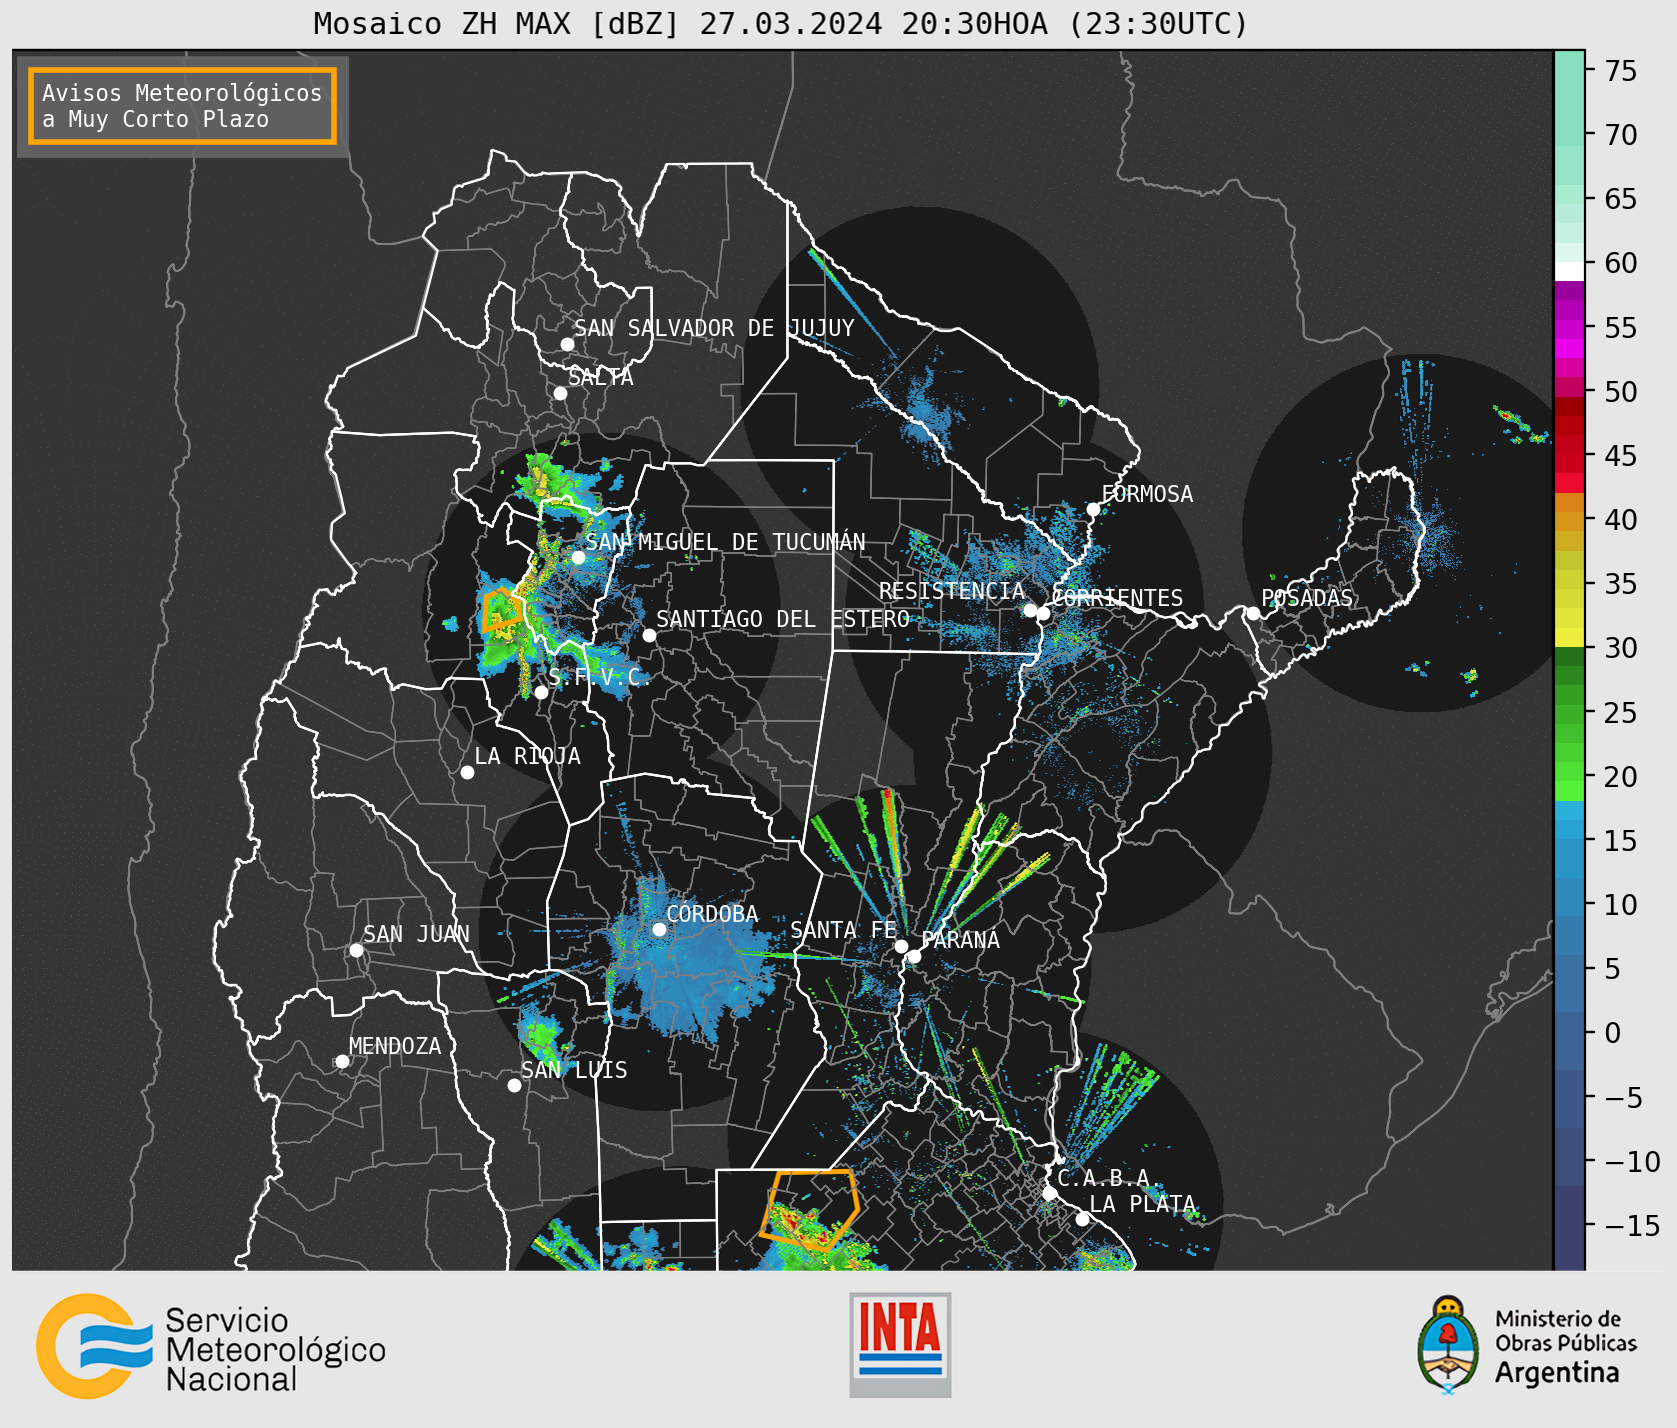Click the Avisos Meteorológicos a Muy Corto Plazo legend box
Screen dimensions: 1677x1428
182,106
